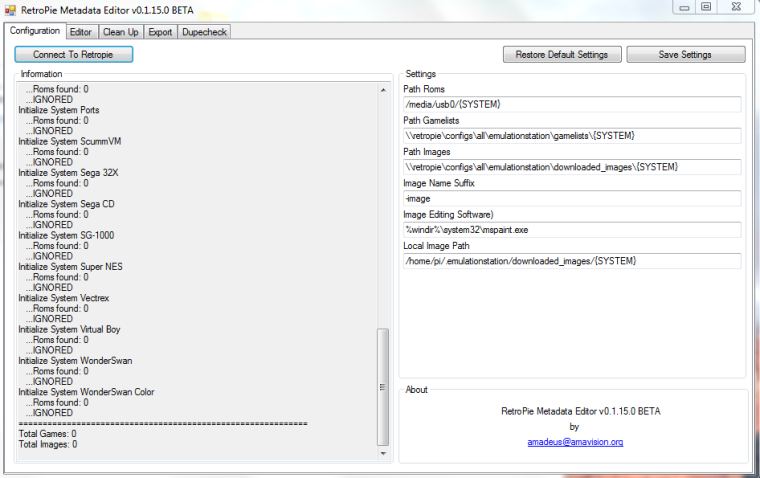
Task: Switch to the Editor tab
Action: tap(80, 32)
